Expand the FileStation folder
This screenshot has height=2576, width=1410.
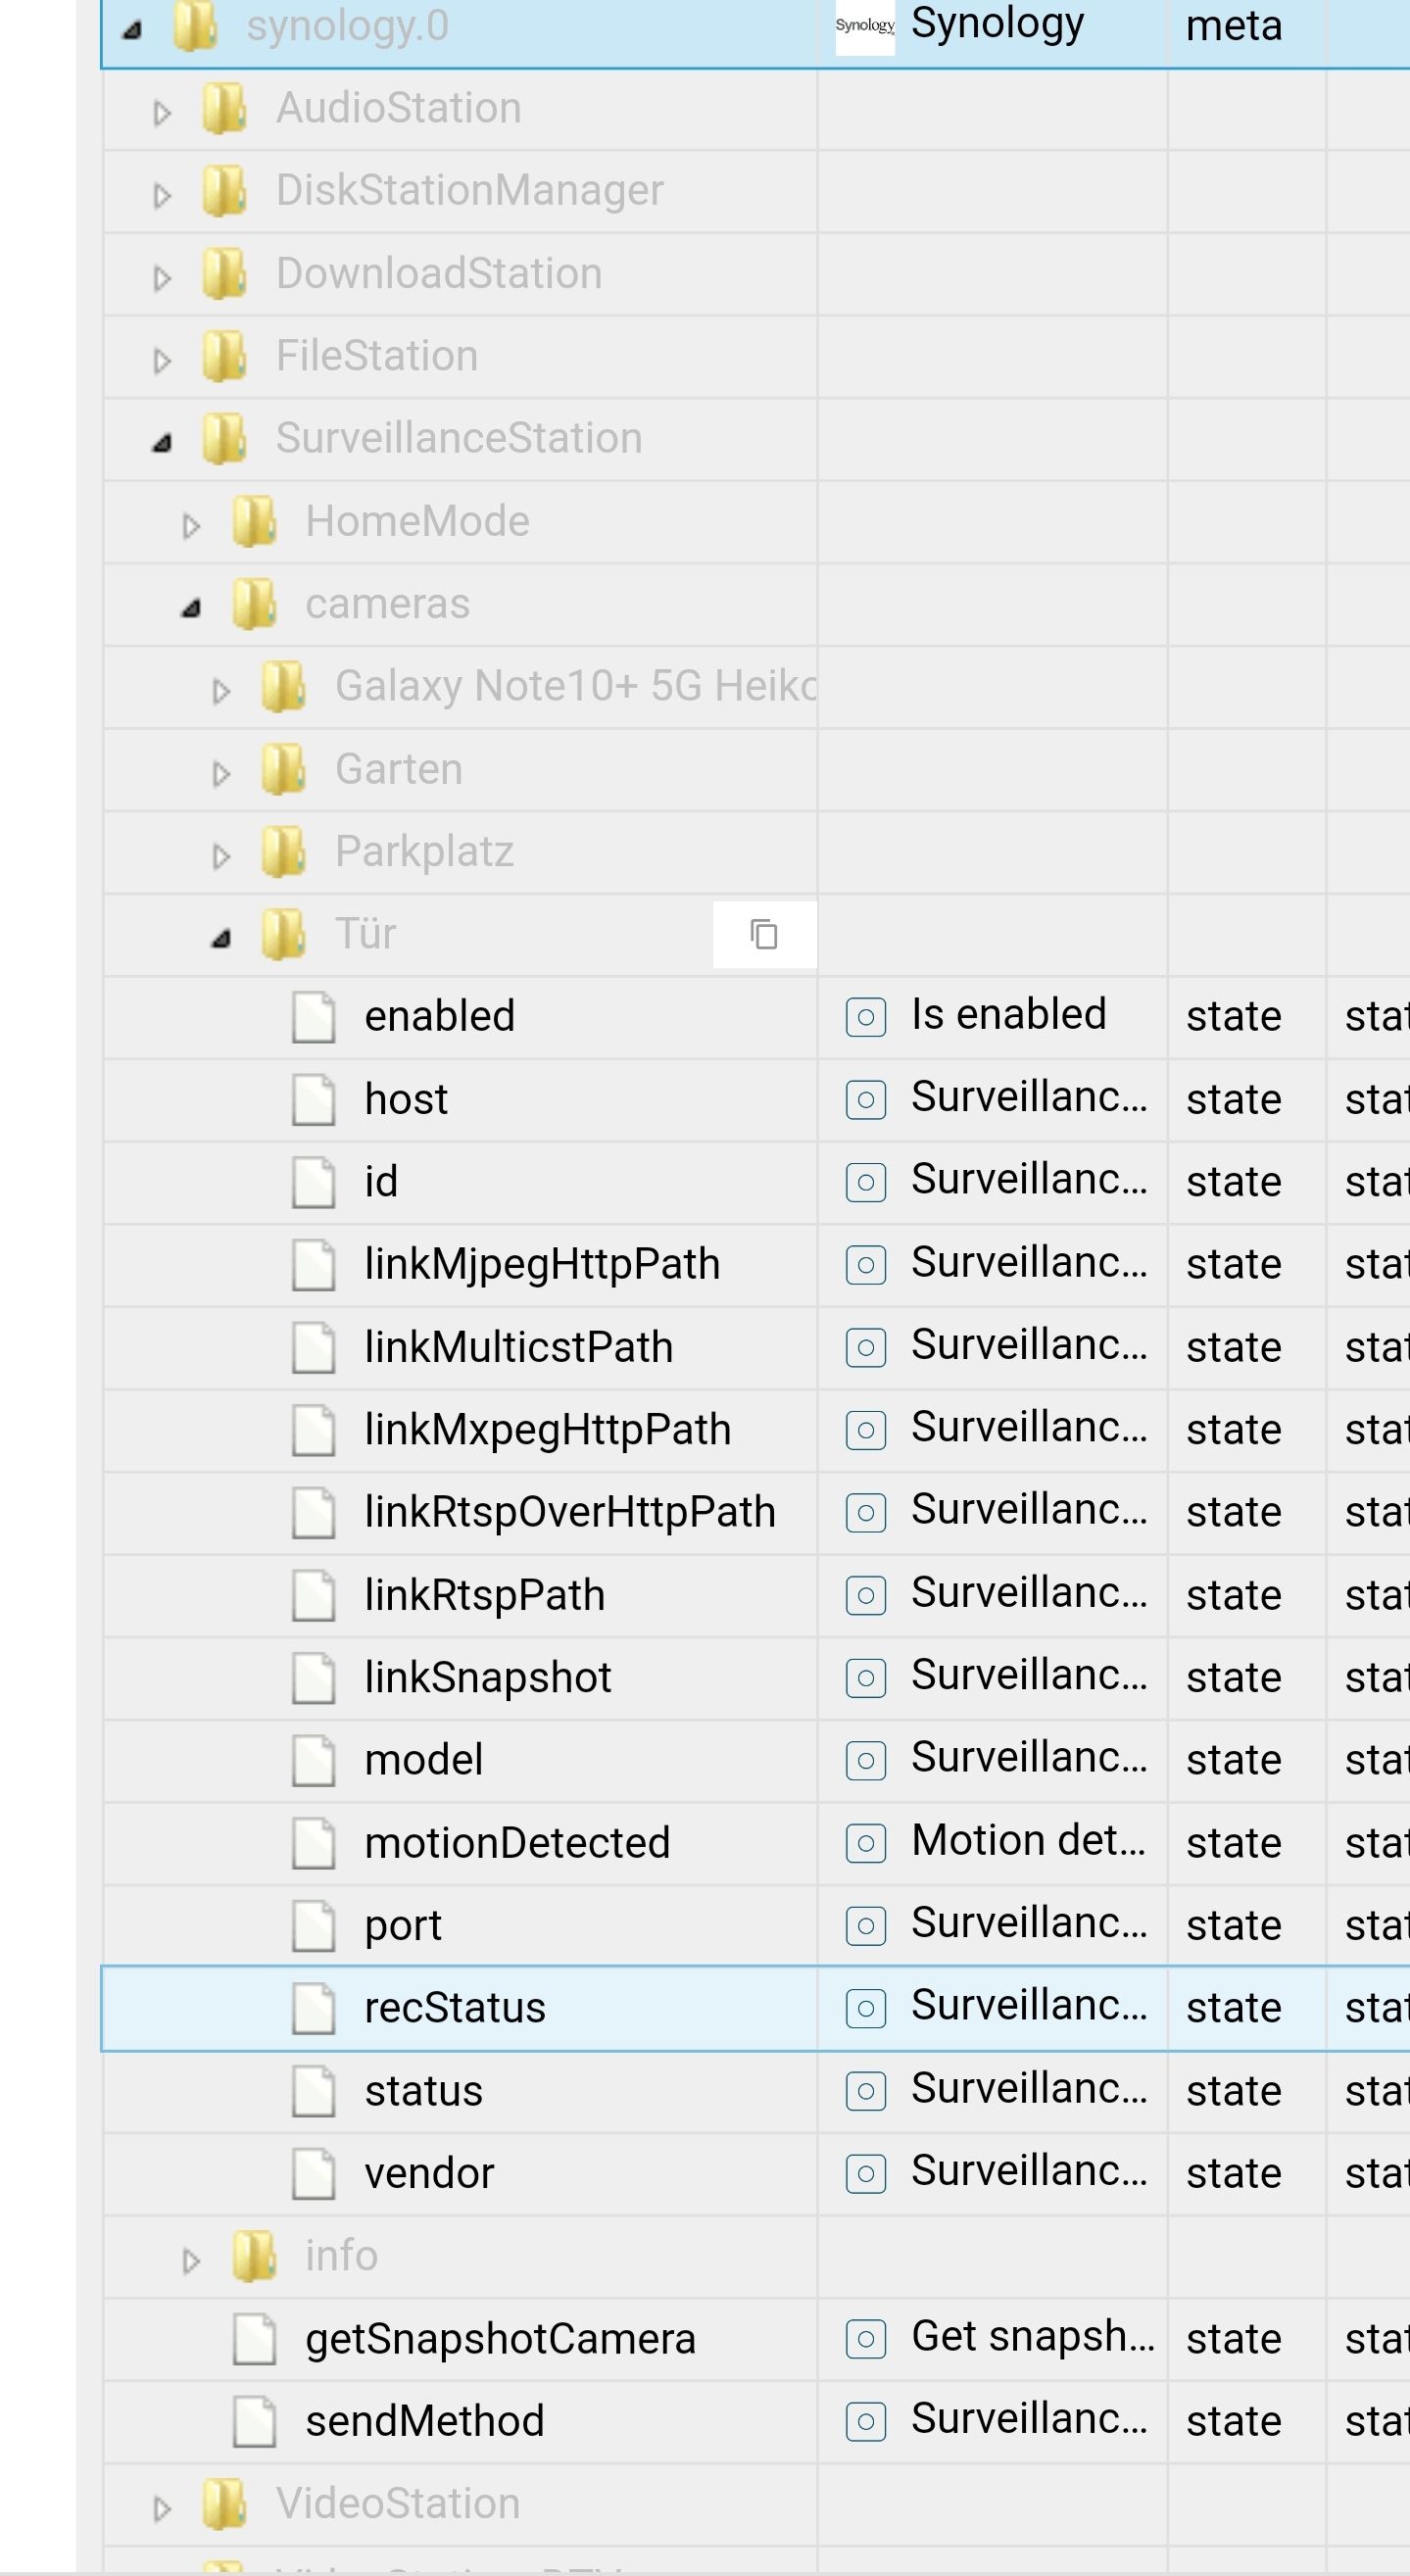click(162, 360)
